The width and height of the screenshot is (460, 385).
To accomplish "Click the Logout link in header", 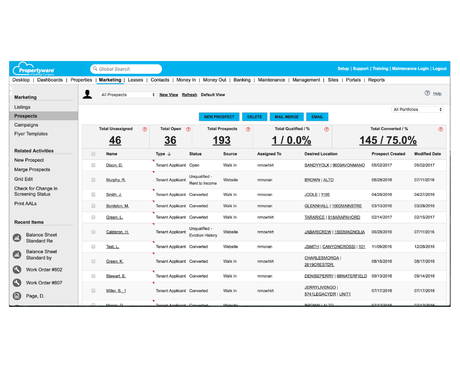I will [439, 69].
